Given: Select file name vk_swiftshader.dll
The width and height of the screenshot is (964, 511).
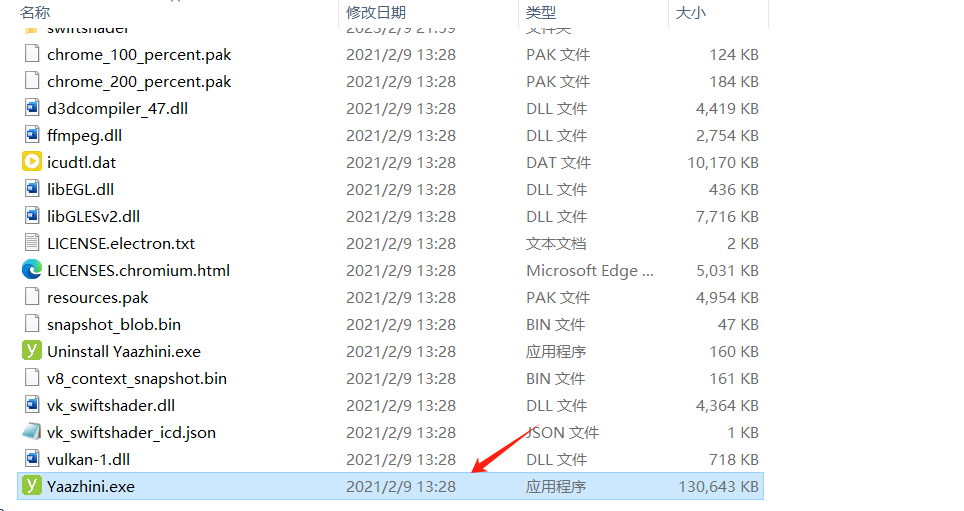Looking at the screenshot, I should [111, 406].
